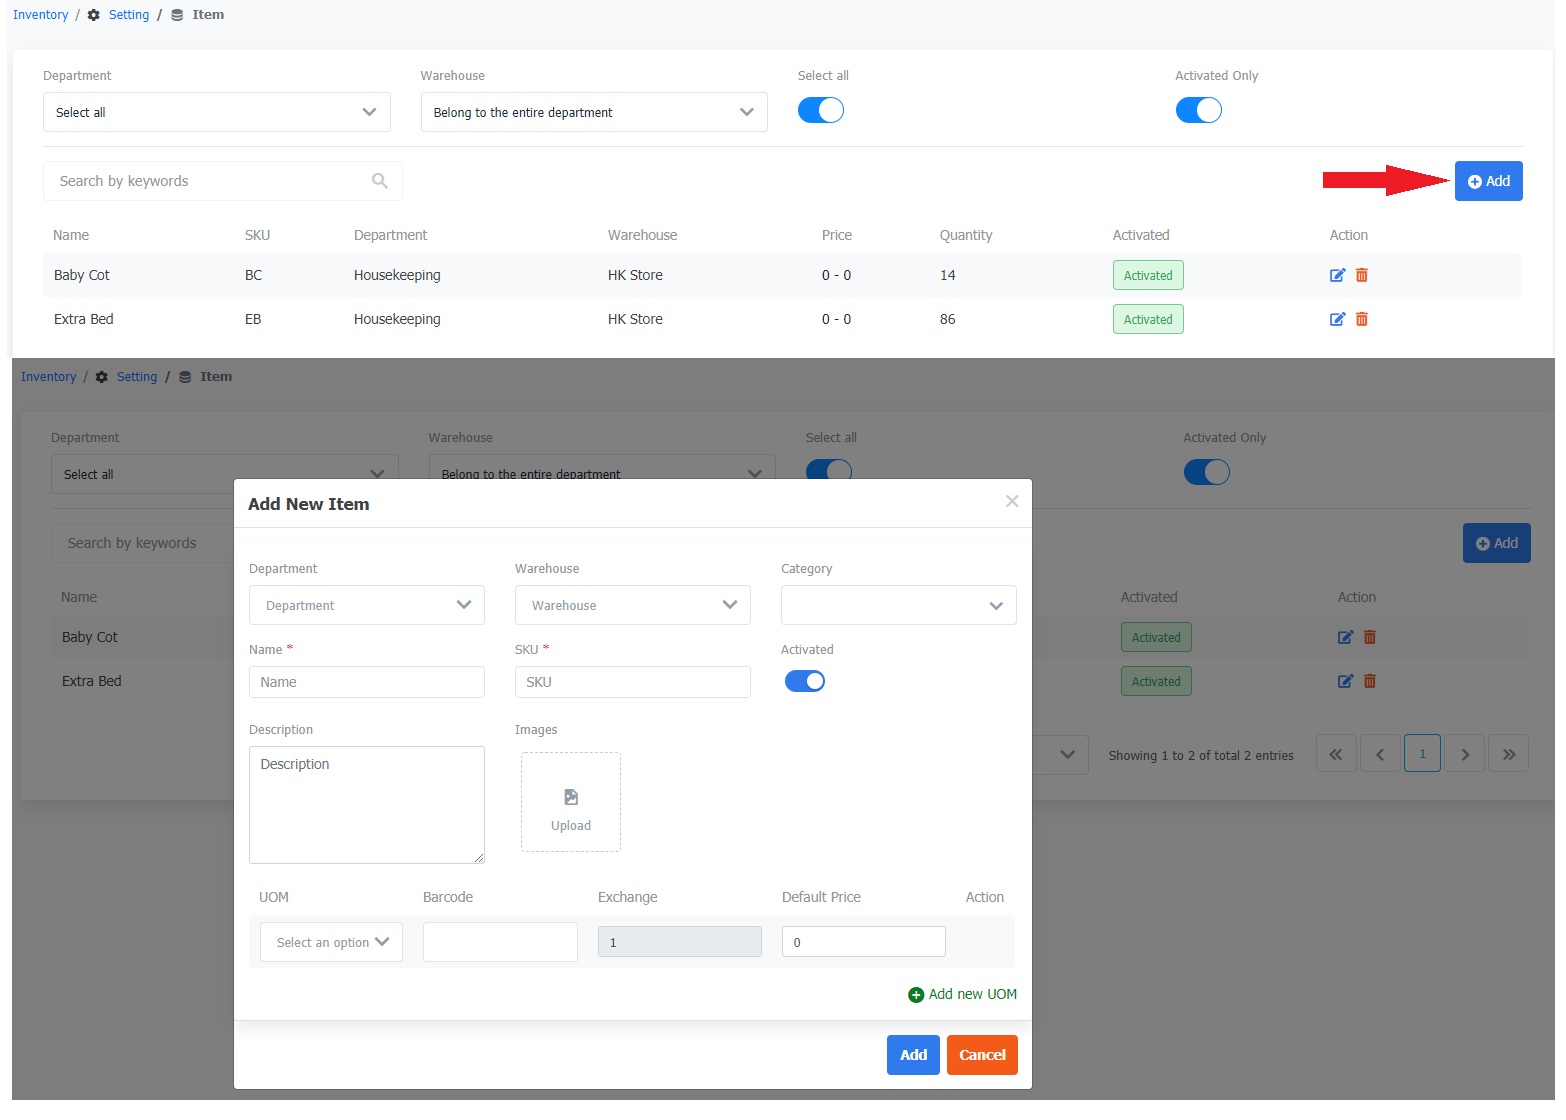Click the search magnifier icon in keyword box

[380, 181]
